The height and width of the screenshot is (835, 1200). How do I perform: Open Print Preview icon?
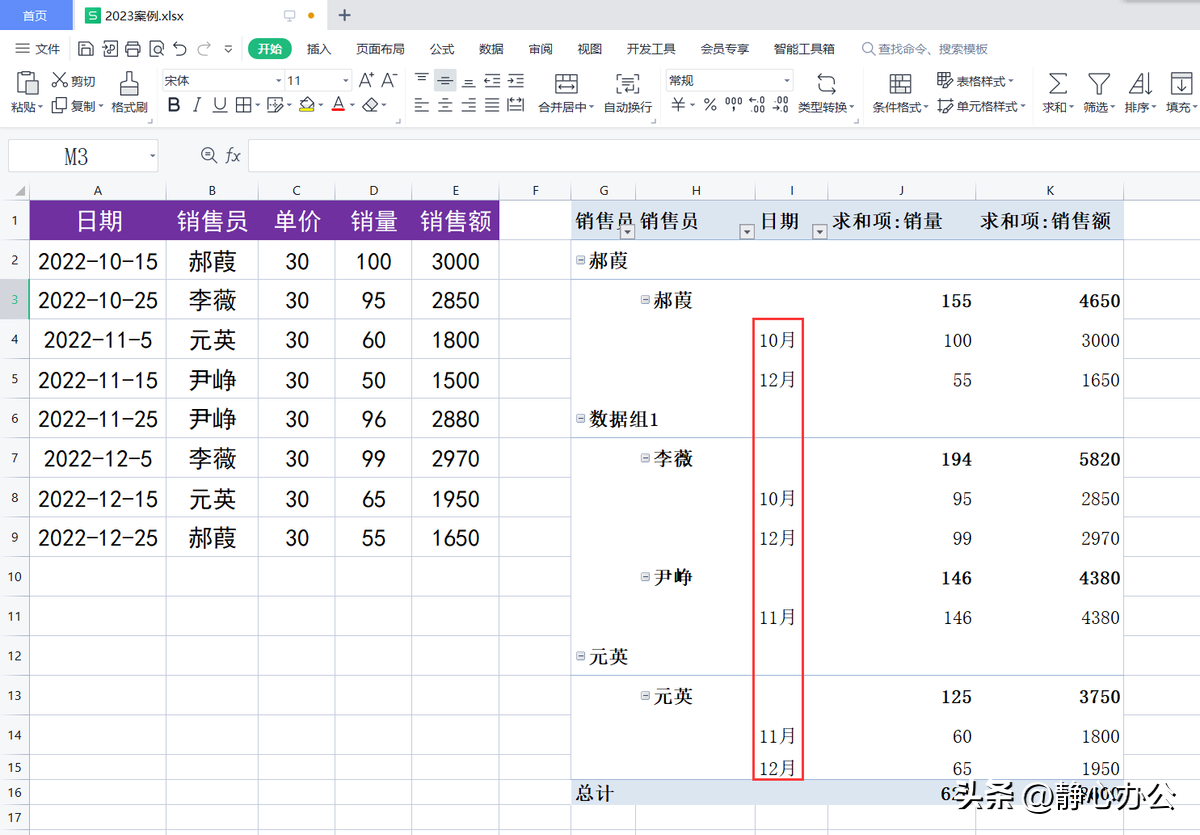click(156, 49)
